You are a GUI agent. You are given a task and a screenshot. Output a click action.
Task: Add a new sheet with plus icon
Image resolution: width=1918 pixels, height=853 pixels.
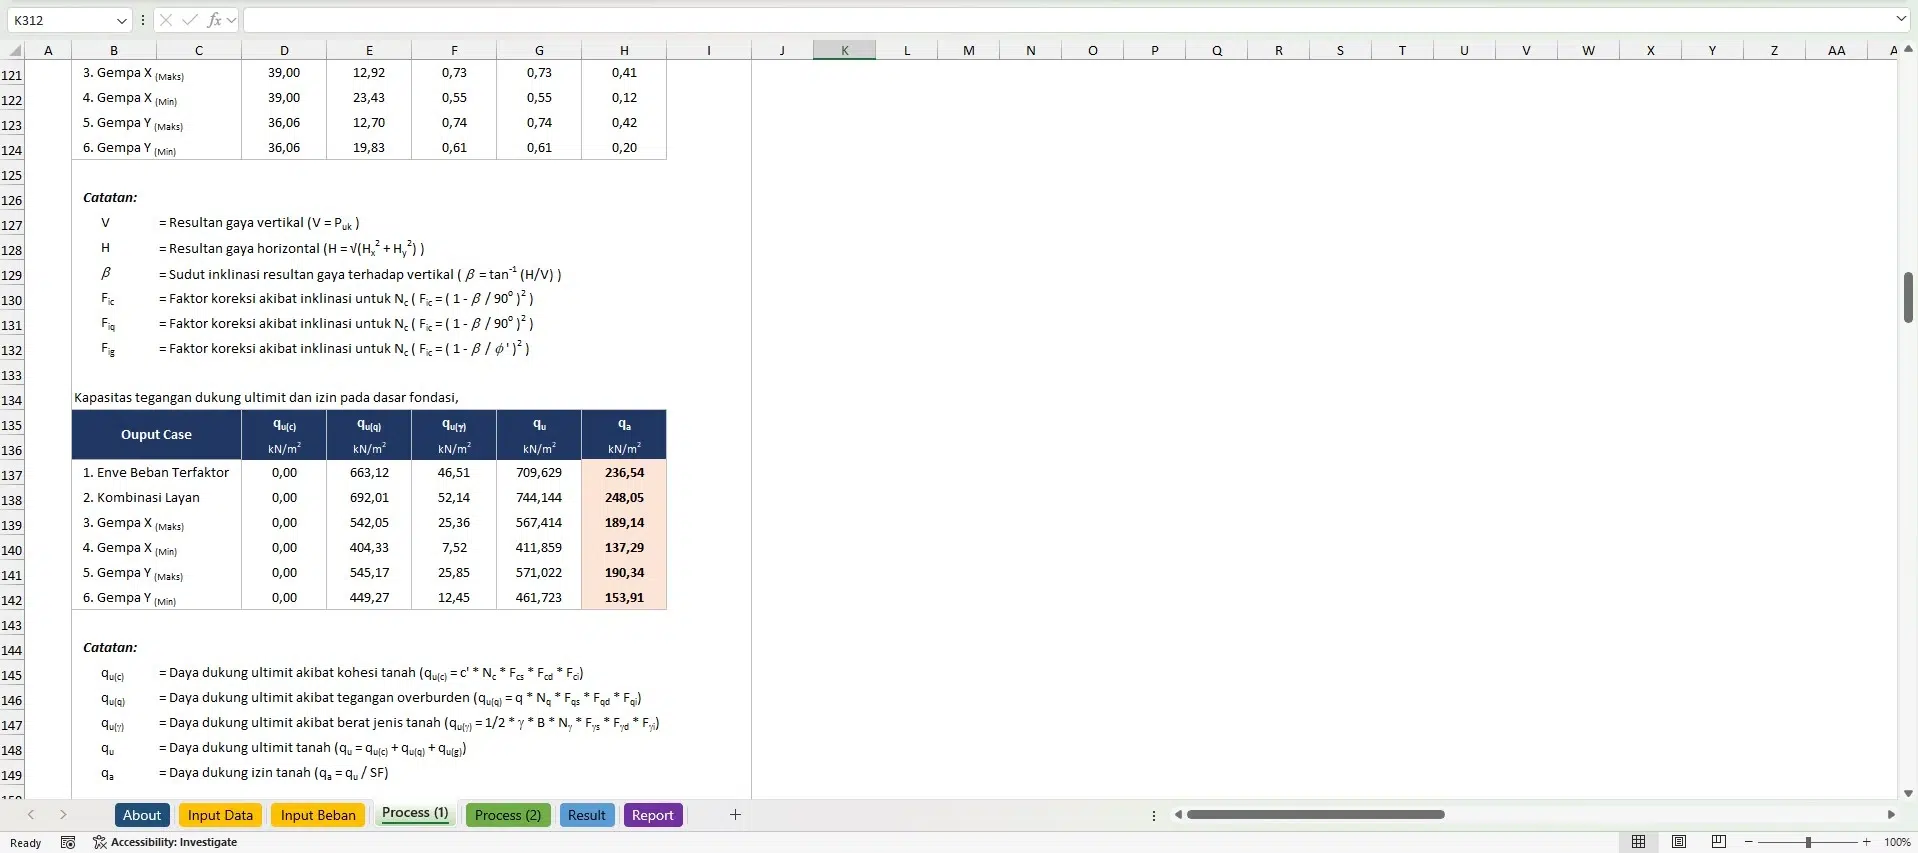735,815
